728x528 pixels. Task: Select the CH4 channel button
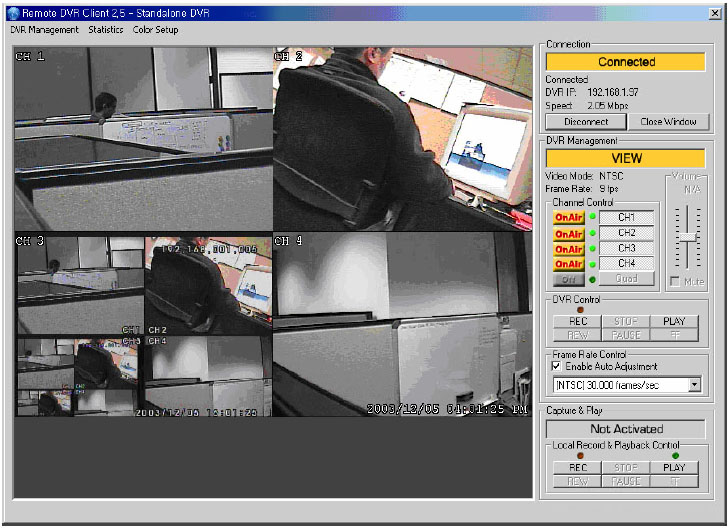pyautogui.click(x=626, y=264)
